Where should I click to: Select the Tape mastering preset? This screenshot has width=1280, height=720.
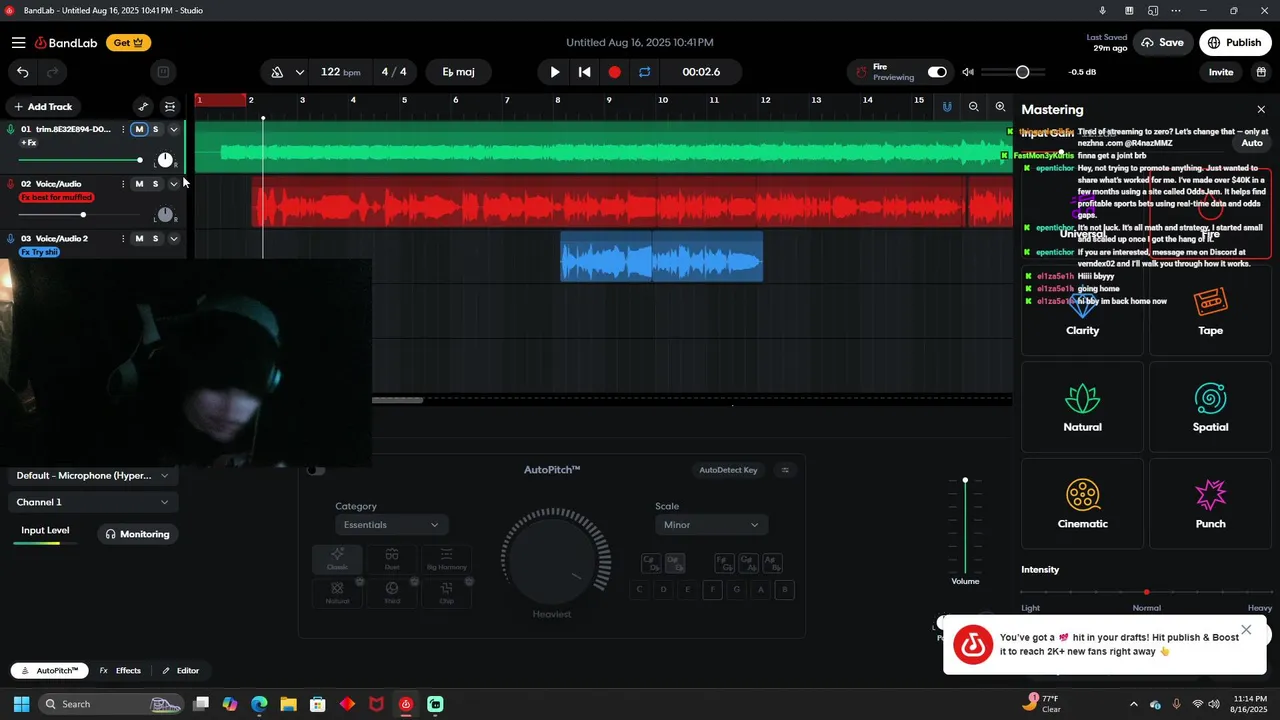point(1210,310)
